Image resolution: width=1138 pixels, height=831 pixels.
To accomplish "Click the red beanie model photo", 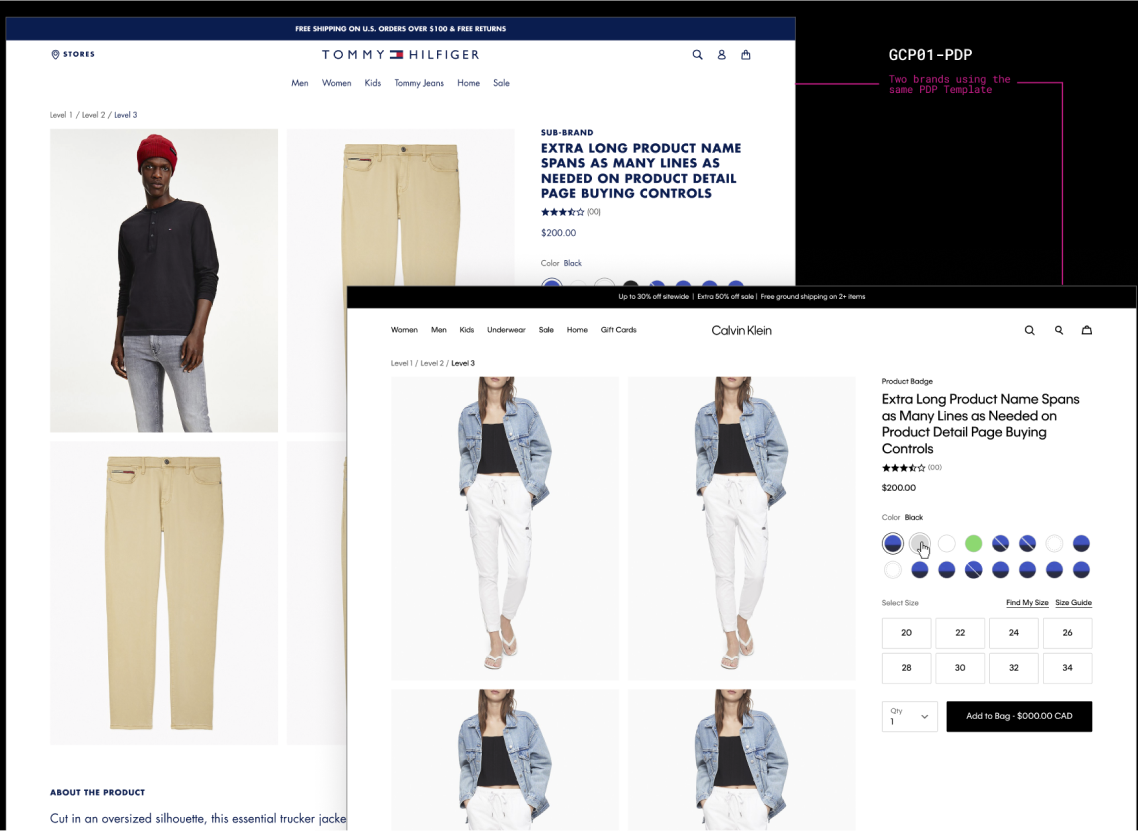I will [164, 280].
